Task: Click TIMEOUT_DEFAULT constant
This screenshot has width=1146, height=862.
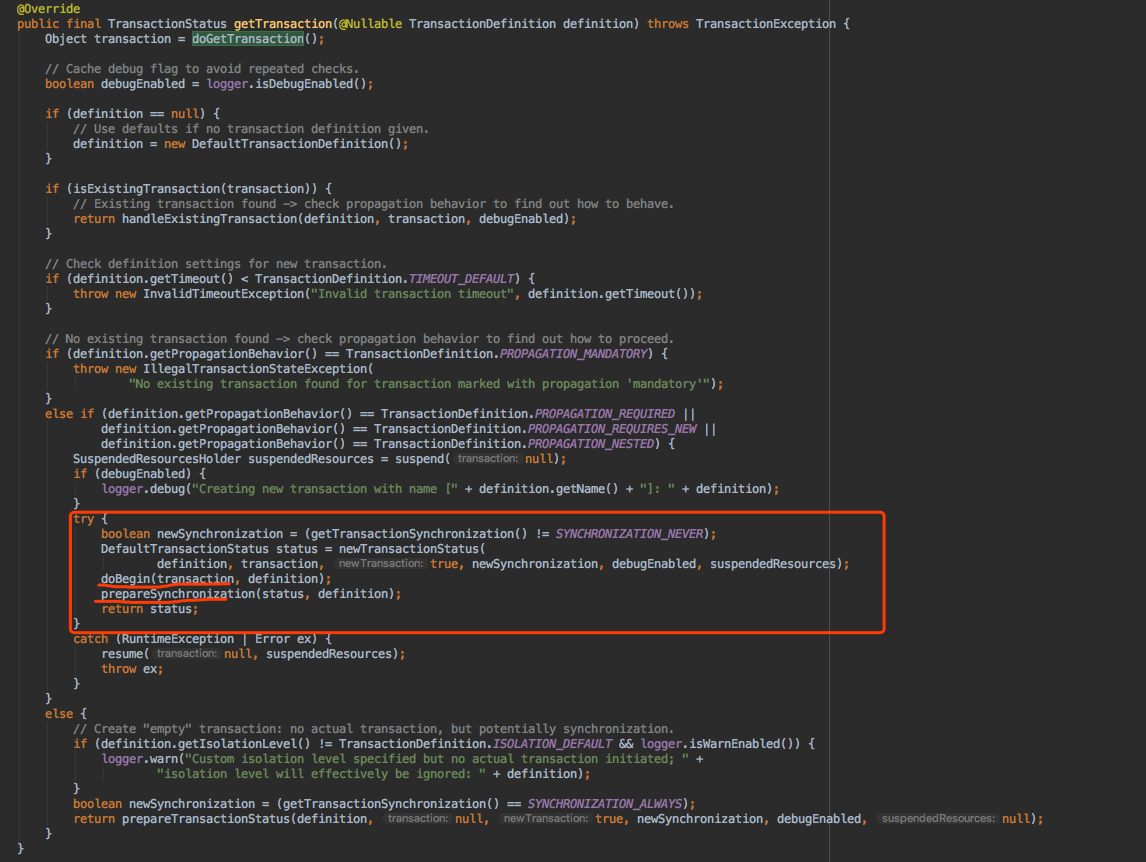Action: (x=462, y=279)
